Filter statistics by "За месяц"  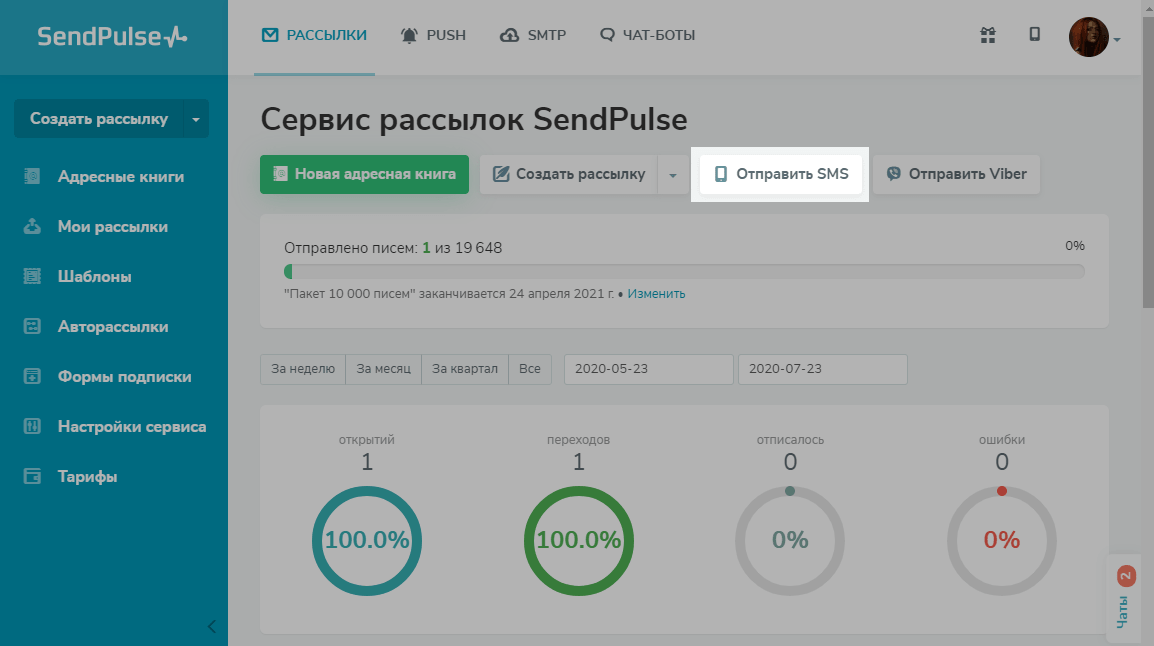(384, 369)
